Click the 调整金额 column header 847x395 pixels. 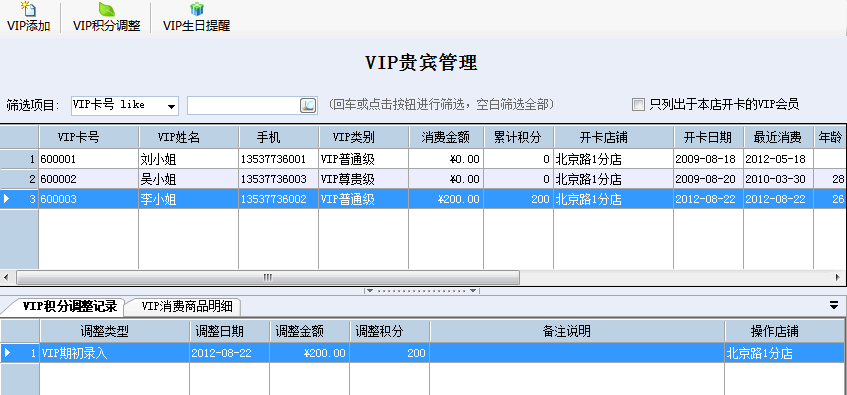(309, 331)
